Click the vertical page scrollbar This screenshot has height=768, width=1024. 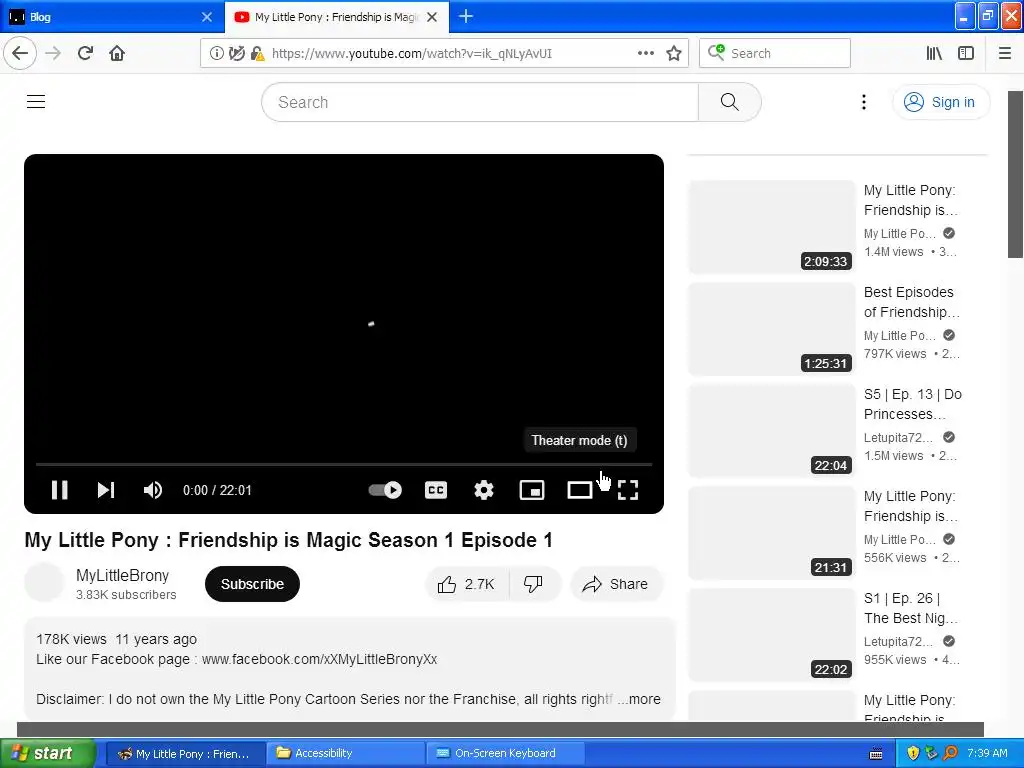(1015, 174)
